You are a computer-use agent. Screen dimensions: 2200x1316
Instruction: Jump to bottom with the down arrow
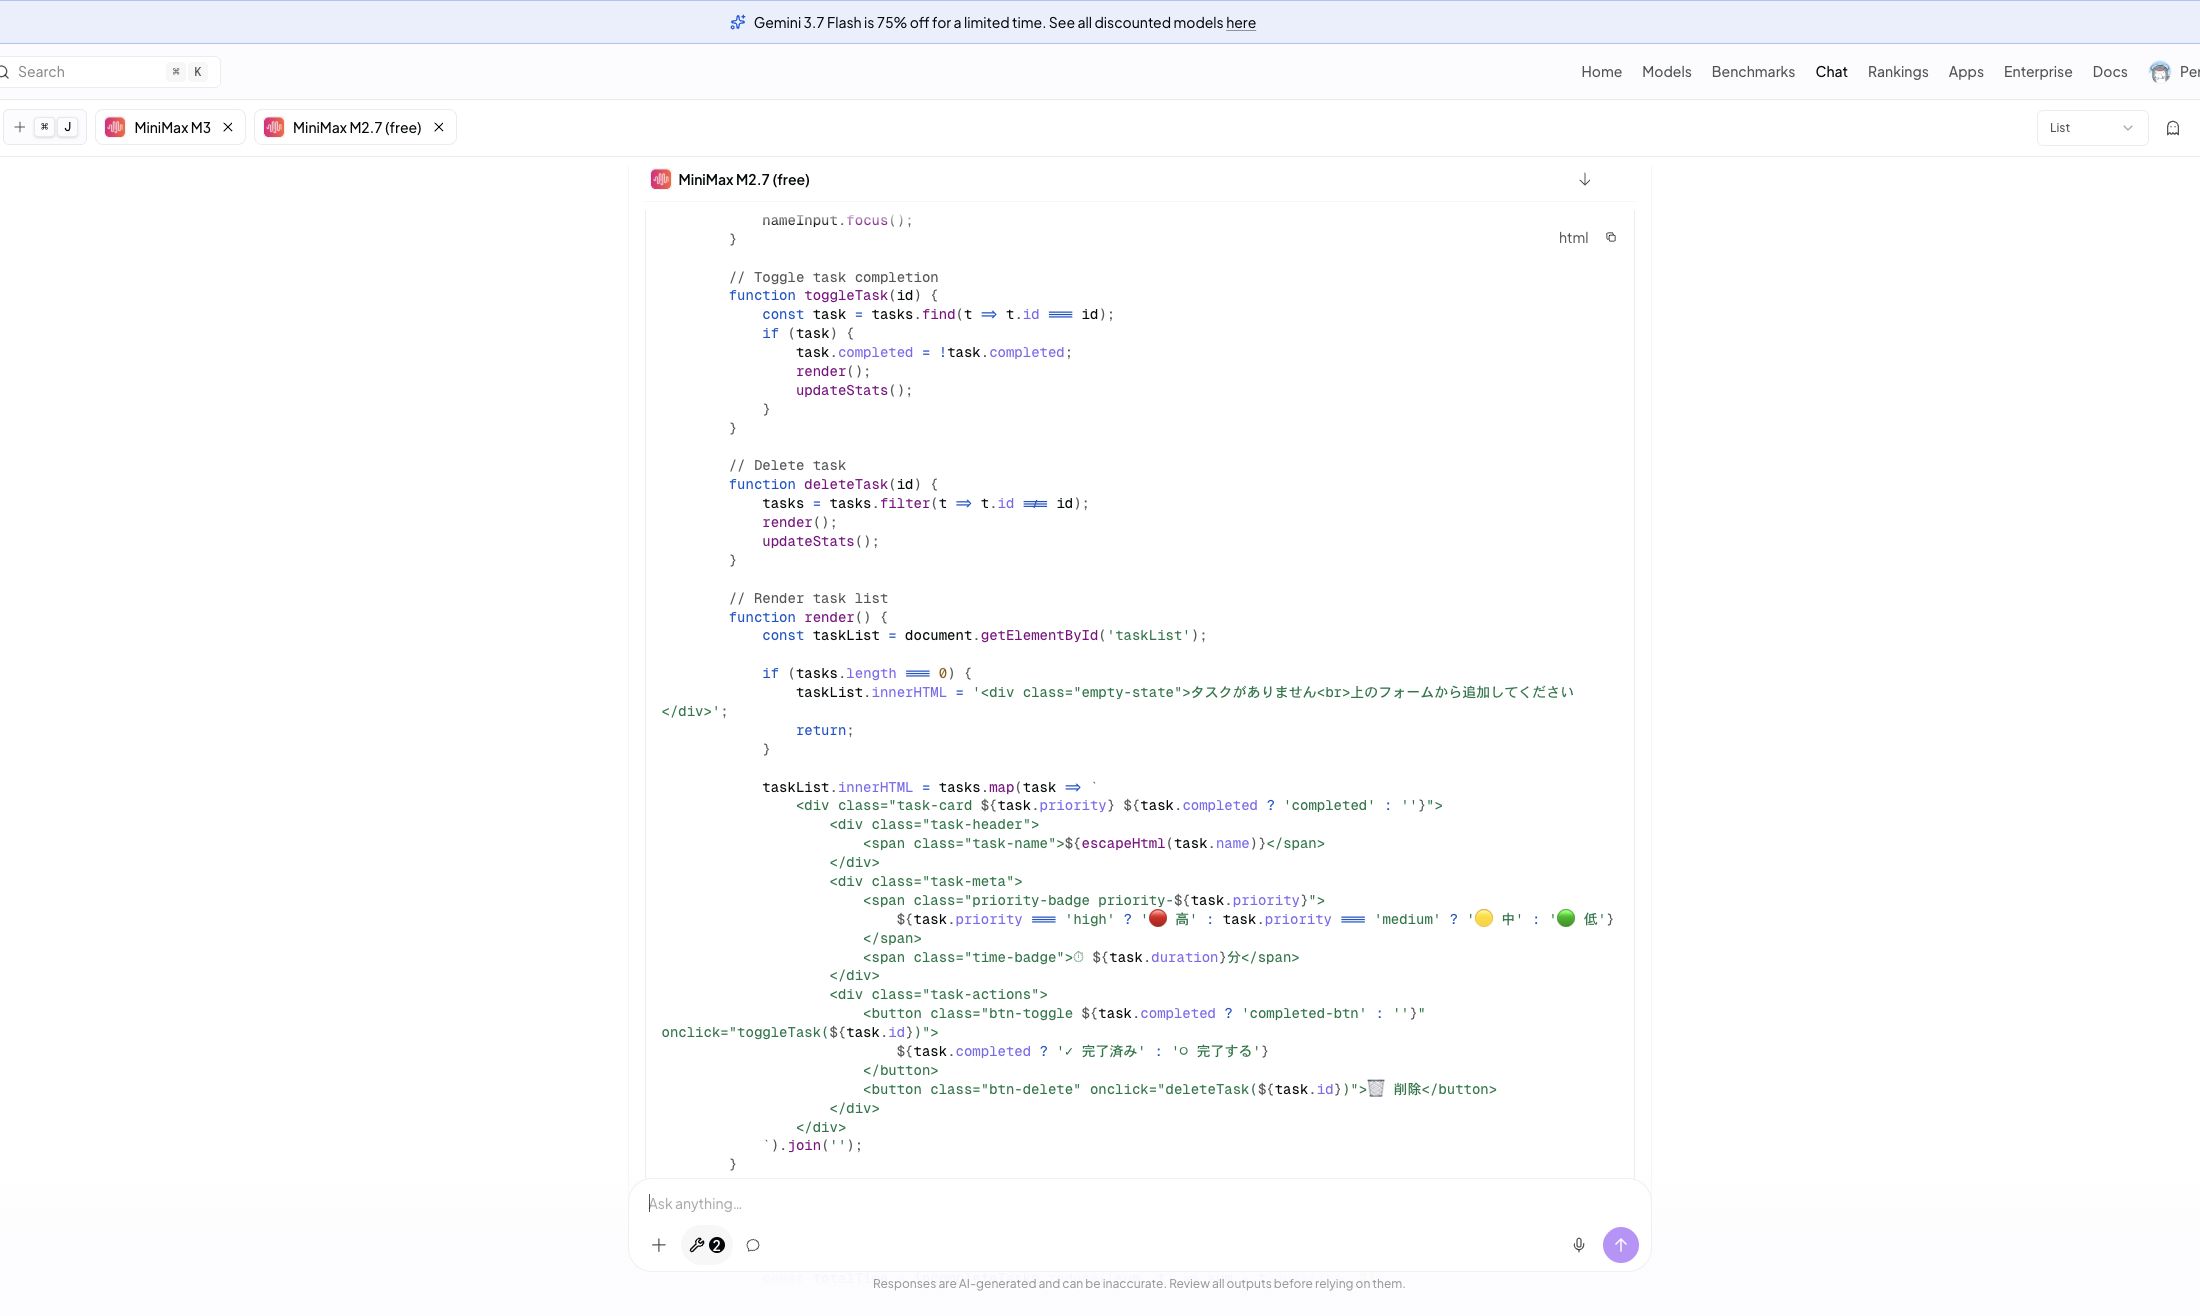1584,179
